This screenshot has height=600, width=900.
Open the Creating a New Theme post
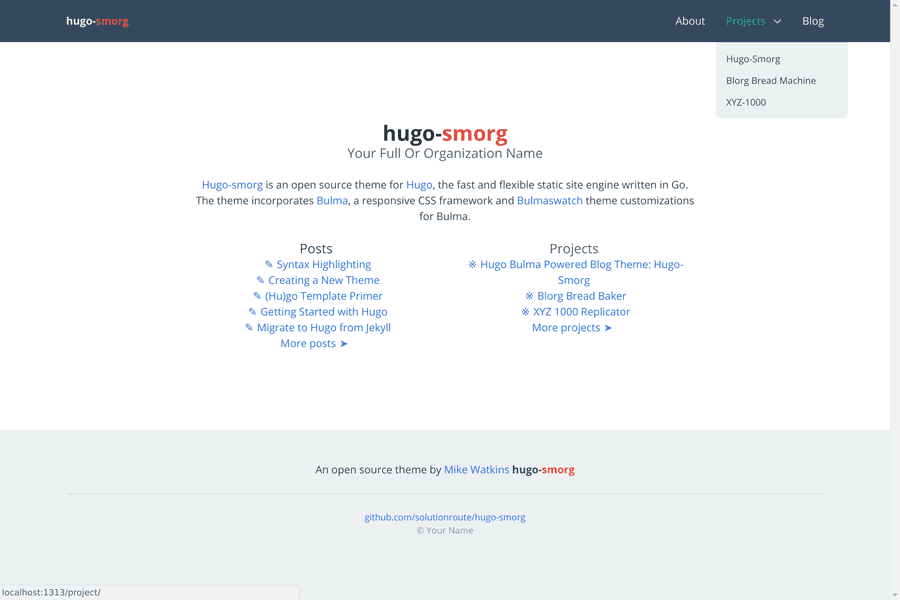pyautogui.click(x=324, y=280)
